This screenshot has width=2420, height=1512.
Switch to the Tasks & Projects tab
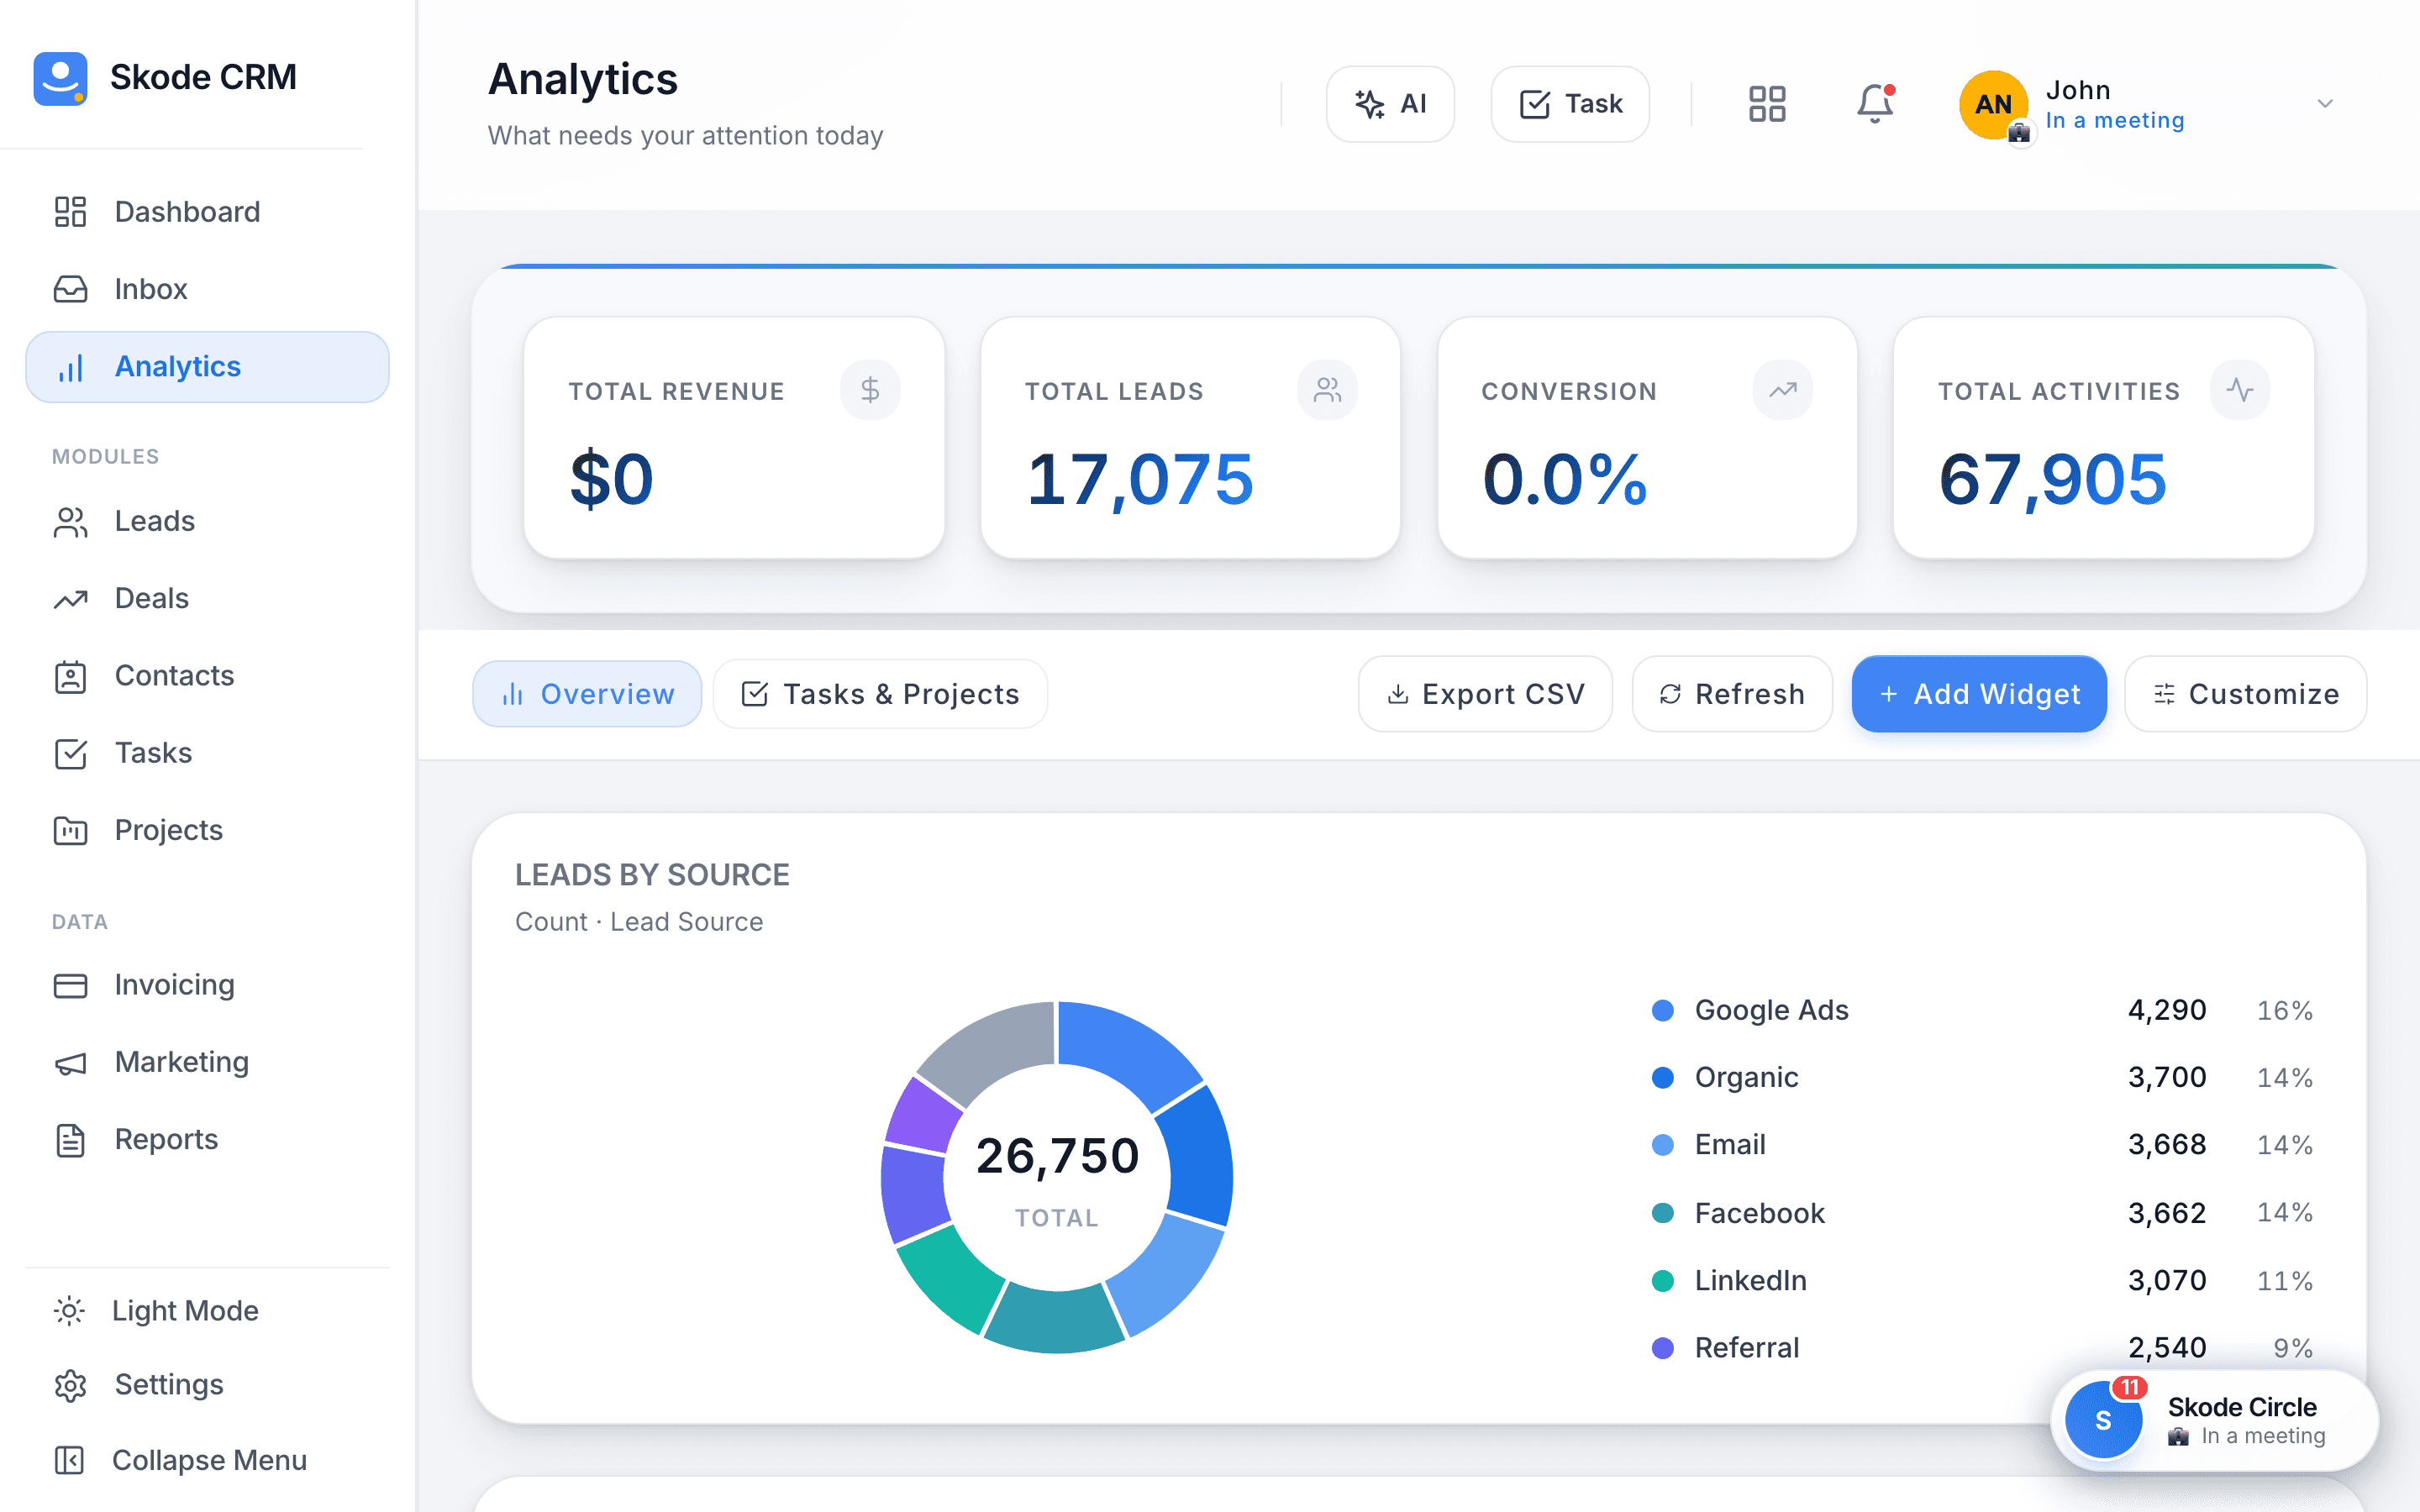point(880,694)
